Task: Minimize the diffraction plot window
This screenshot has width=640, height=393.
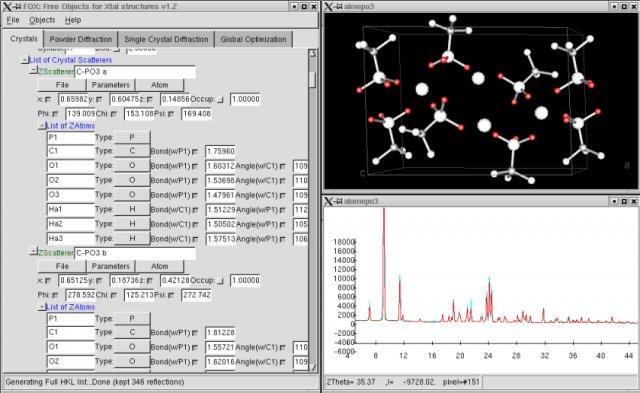Action: [615, 201]
